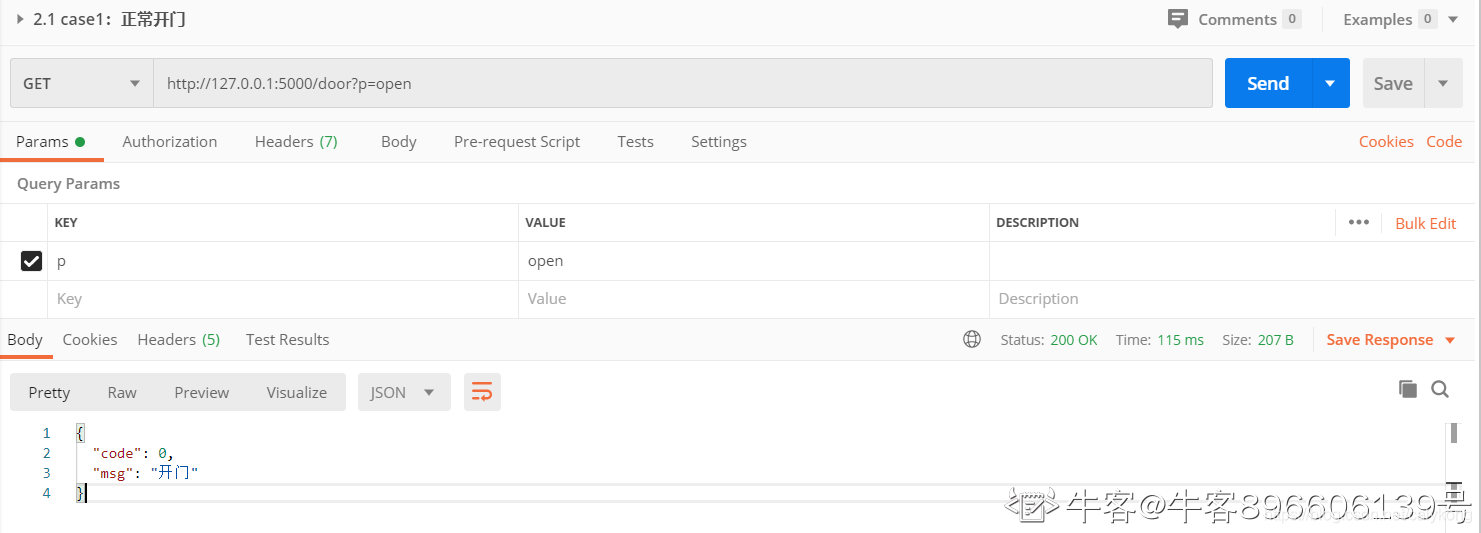The height and width of the screenshot is (533, 1481).
Task: Open the Cookies link
Action: click(x=1386, y=142)
